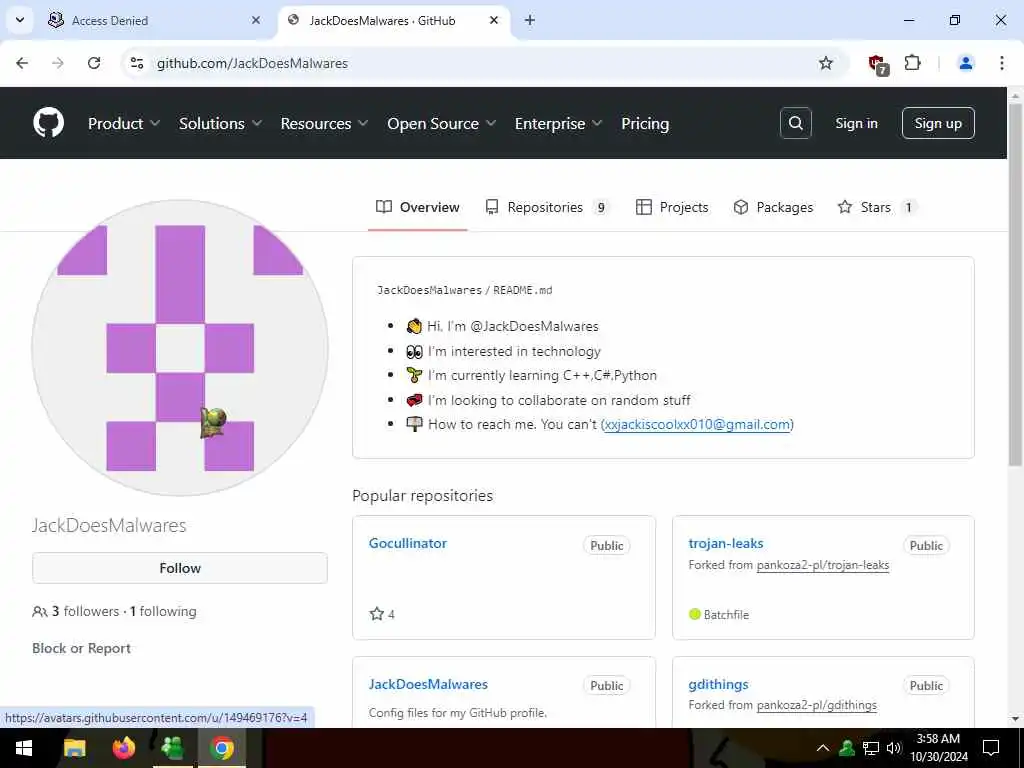Open the volume control in system tray
Image resolution: width=1024 pixels, height=768 pixels.
pyautogui.click(x=893, y=748)
